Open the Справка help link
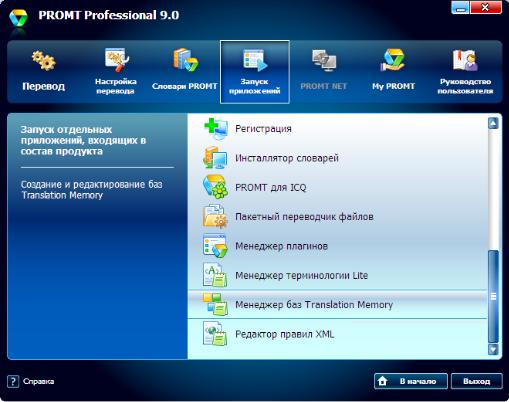Image resolution: width=509 pixels, height=402 pixels. 39,381
